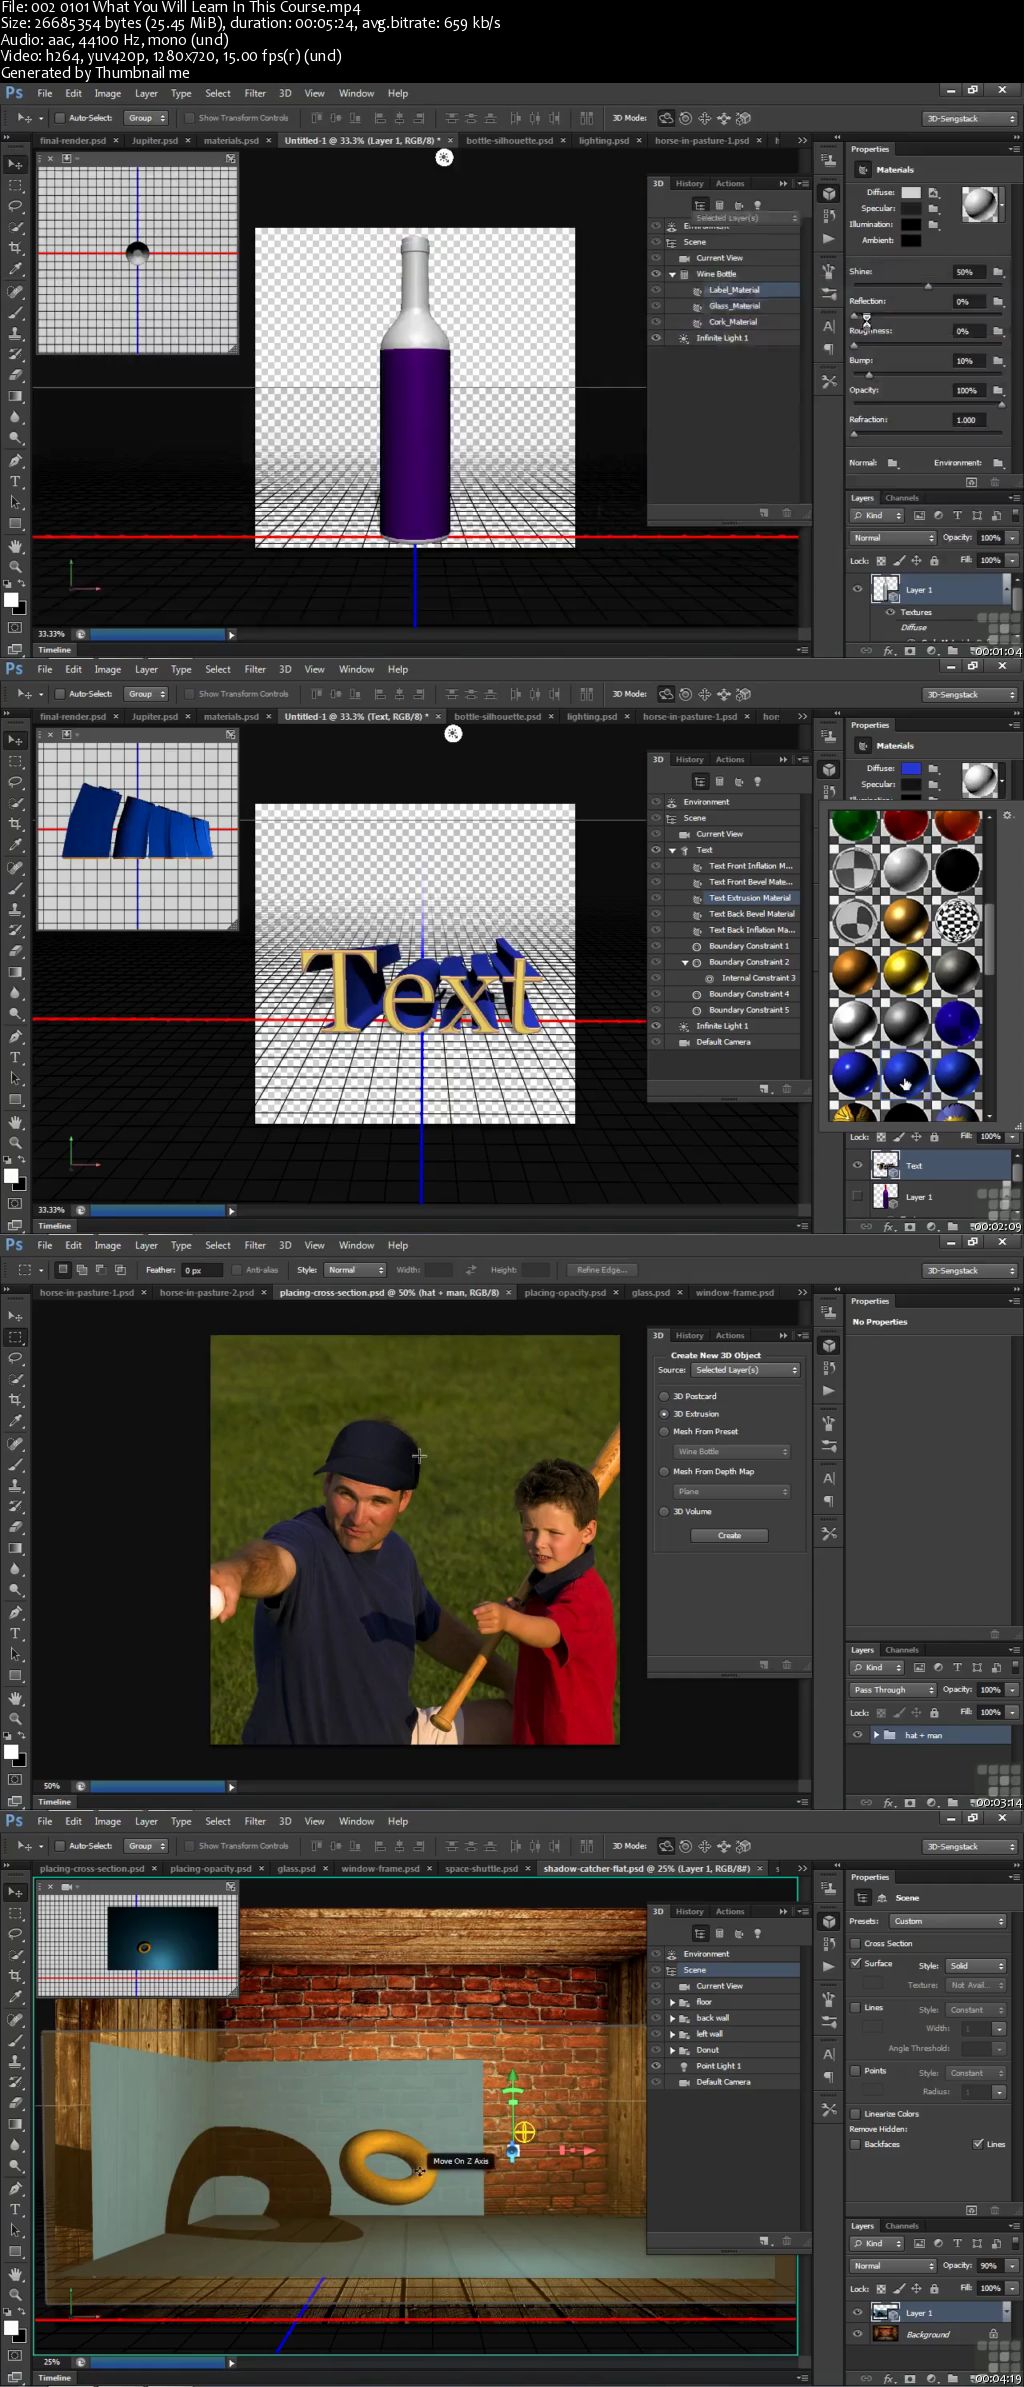
Task: Collapse the Wine Bottle mesh in the 3D panel
Action: 672,274
